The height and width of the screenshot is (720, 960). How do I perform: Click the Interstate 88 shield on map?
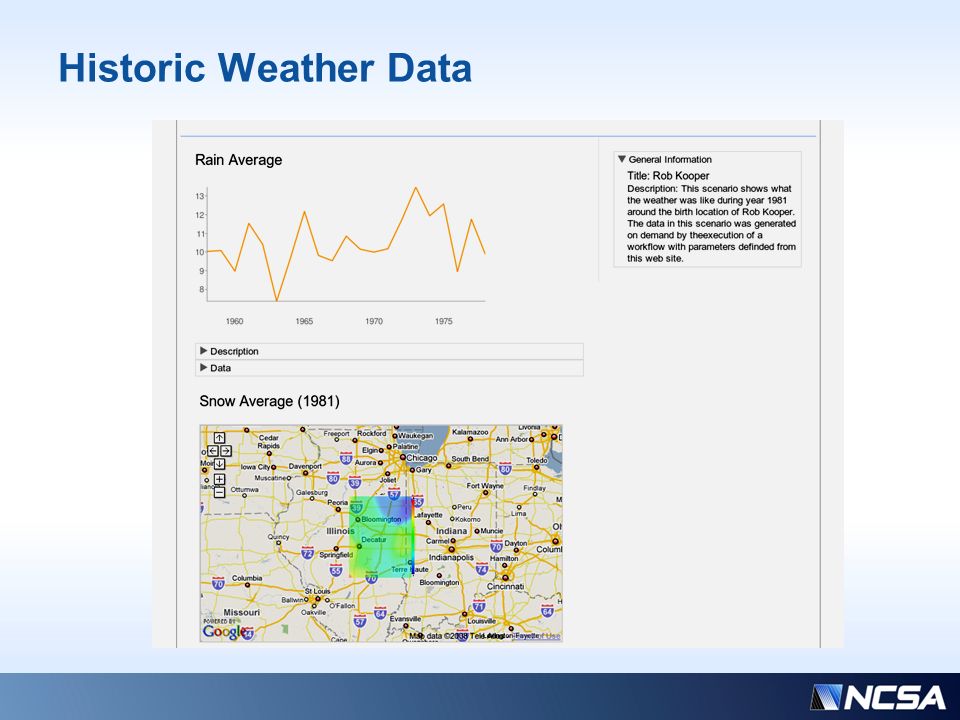pos(346,458)
